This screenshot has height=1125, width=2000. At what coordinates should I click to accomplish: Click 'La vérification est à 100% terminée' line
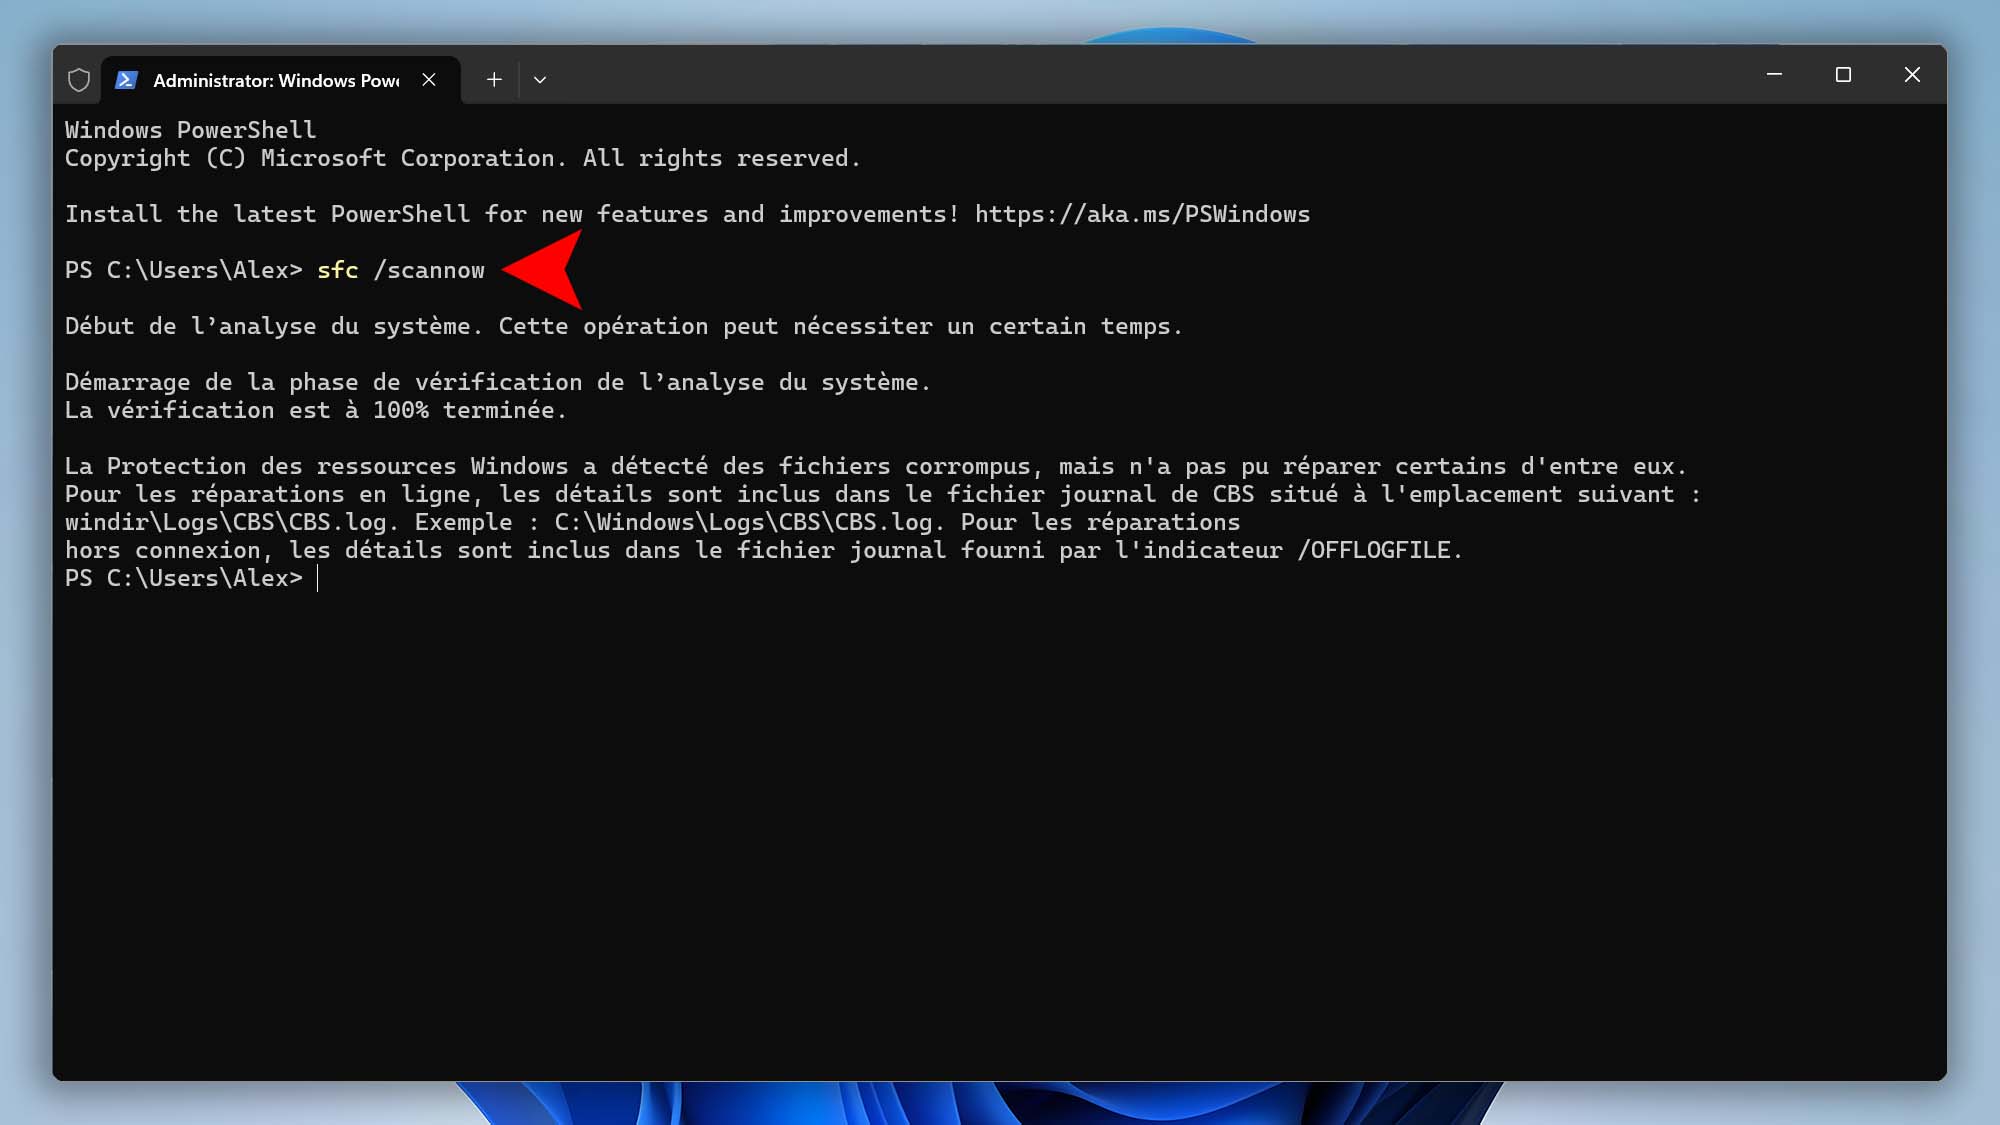[315, 410]
